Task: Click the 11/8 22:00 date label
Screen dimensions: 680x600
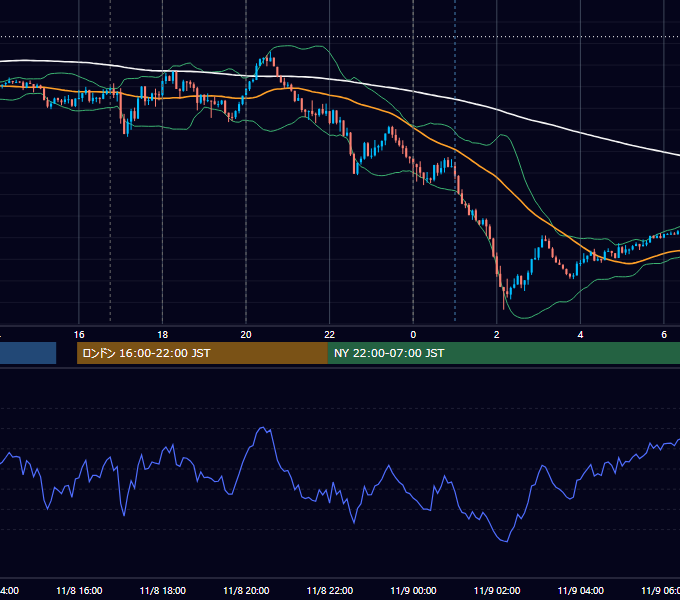Action: [x=330, y=591]
